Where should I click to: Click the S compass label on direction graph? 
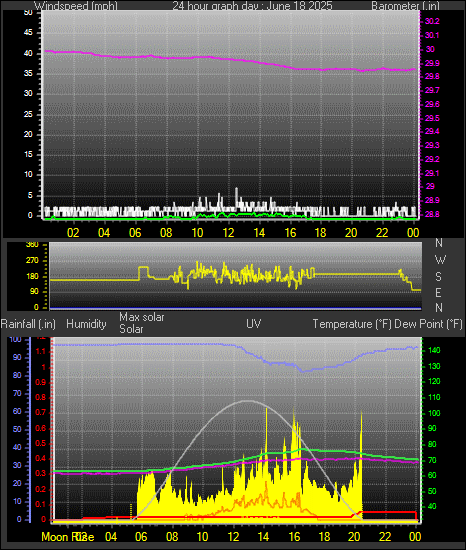click(x=438, y=277)
